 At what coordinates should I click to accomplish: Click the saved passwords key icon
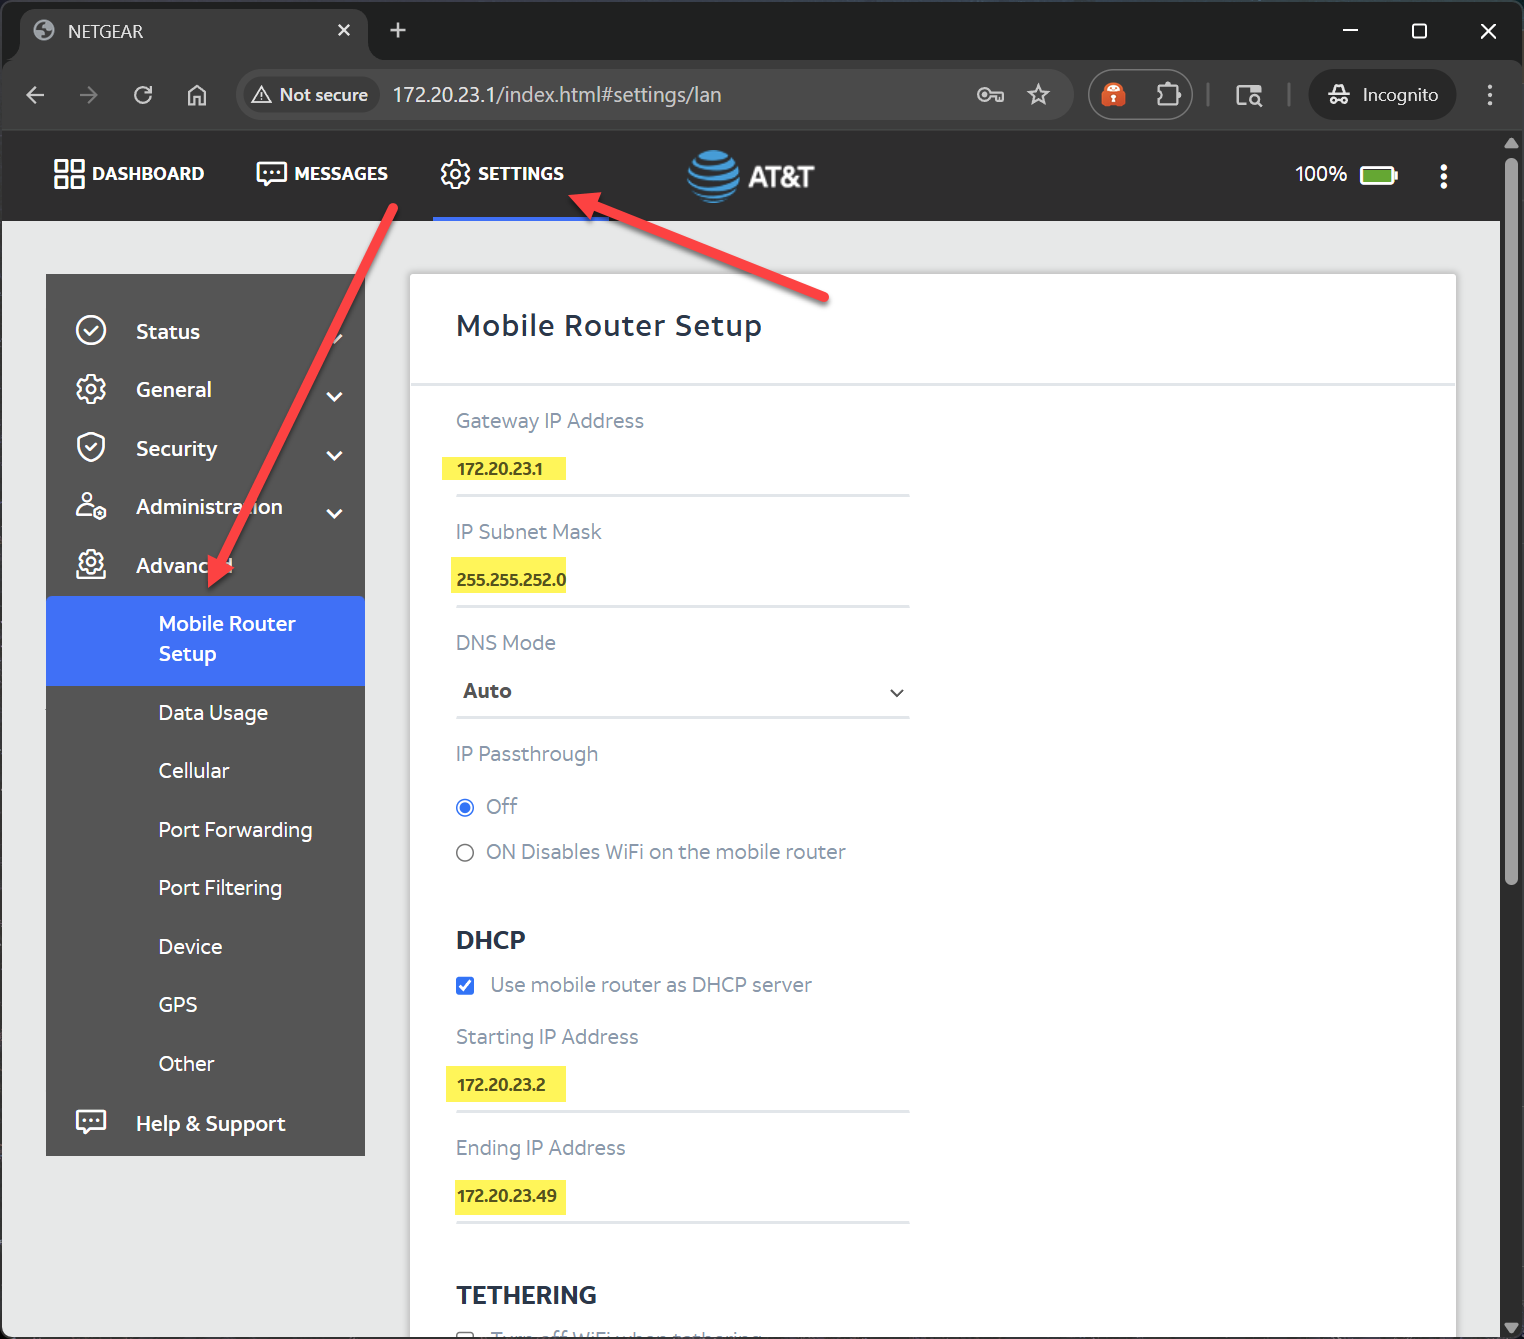click(x=990, y=95)
